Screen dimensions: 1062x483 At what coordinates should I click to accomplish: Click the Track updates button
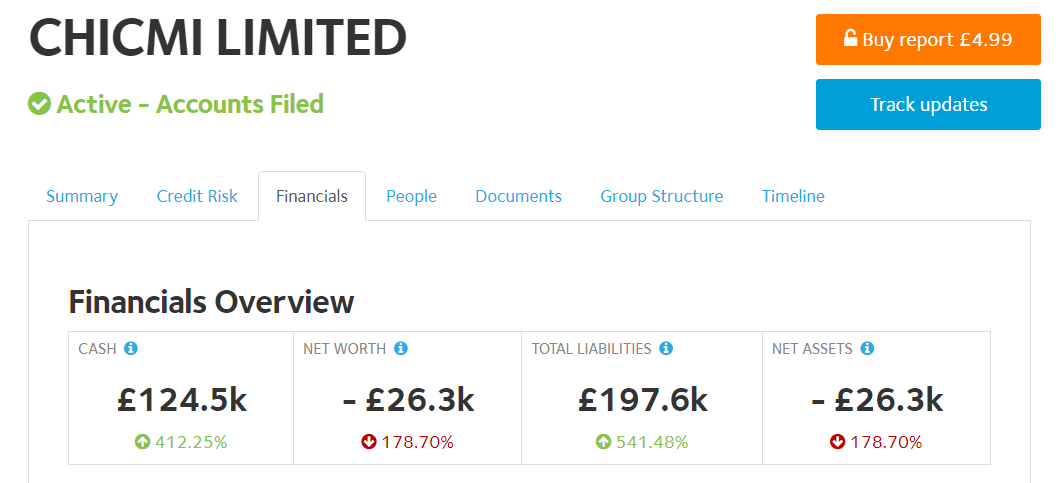[x=928, y=104]
